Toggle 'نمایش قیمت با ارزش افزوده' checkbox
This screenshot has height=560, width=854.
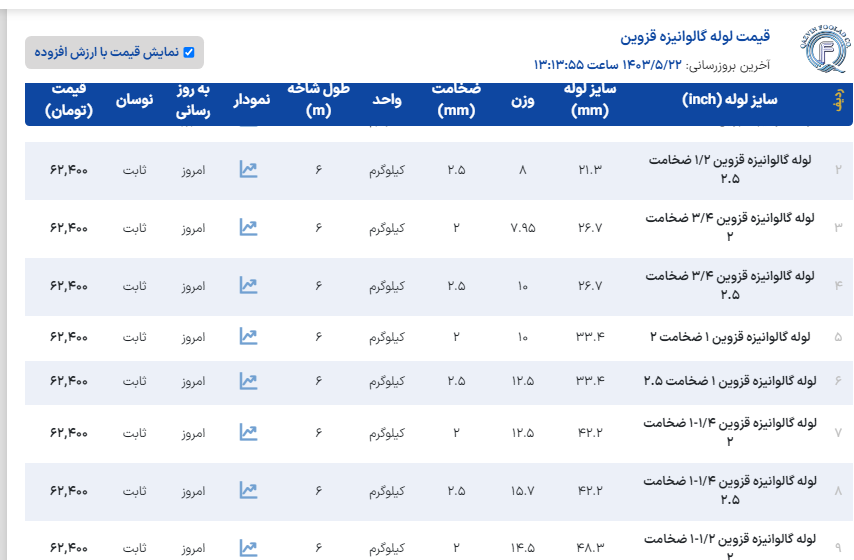pos(188,52)
